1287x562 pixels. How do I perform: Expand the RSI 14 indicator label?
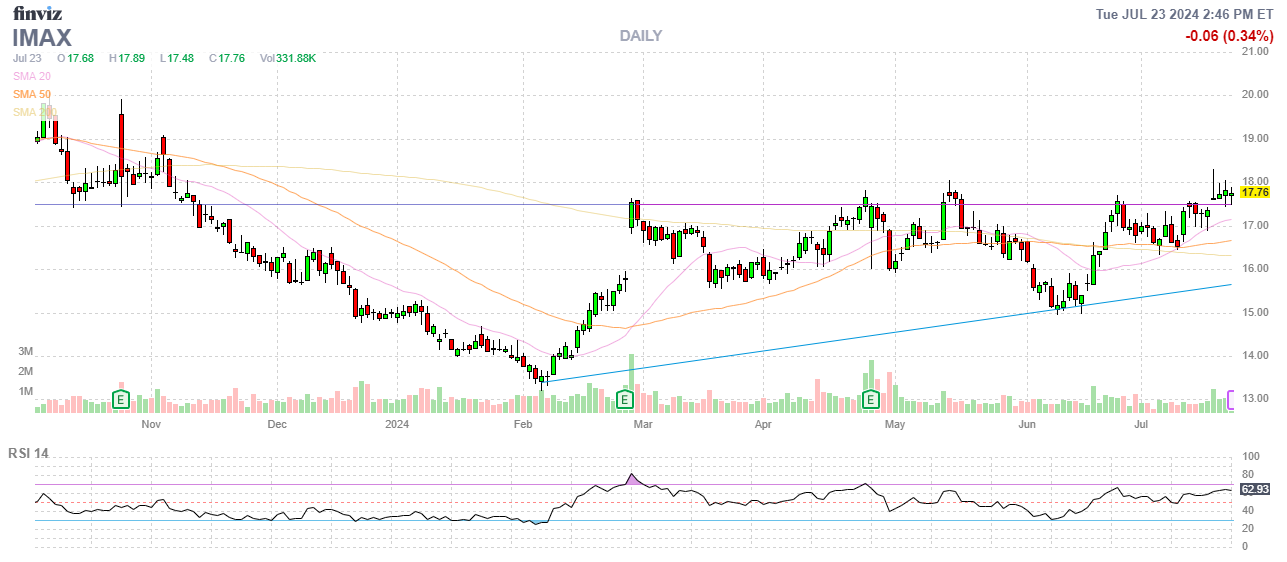pyautogui.click(x=28, y=454)
